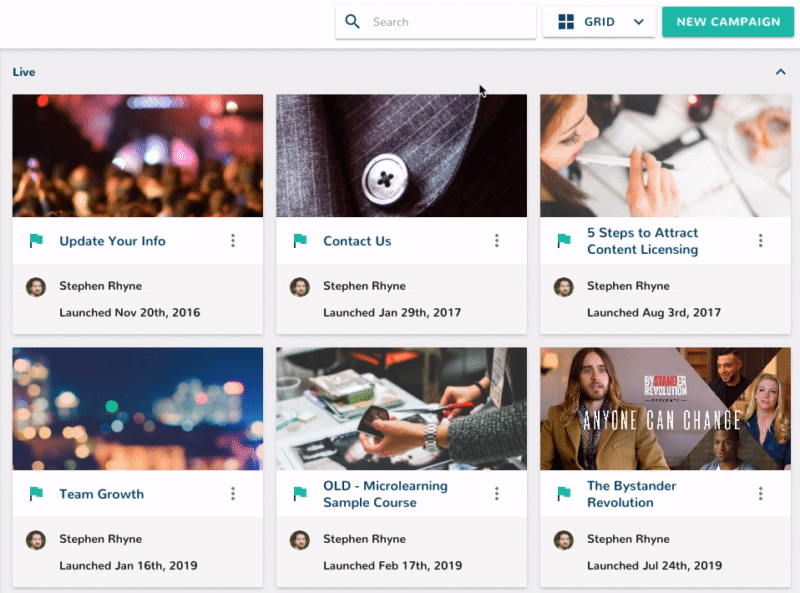
Task: Click the green flag on Contact Us
Action: 300,241
